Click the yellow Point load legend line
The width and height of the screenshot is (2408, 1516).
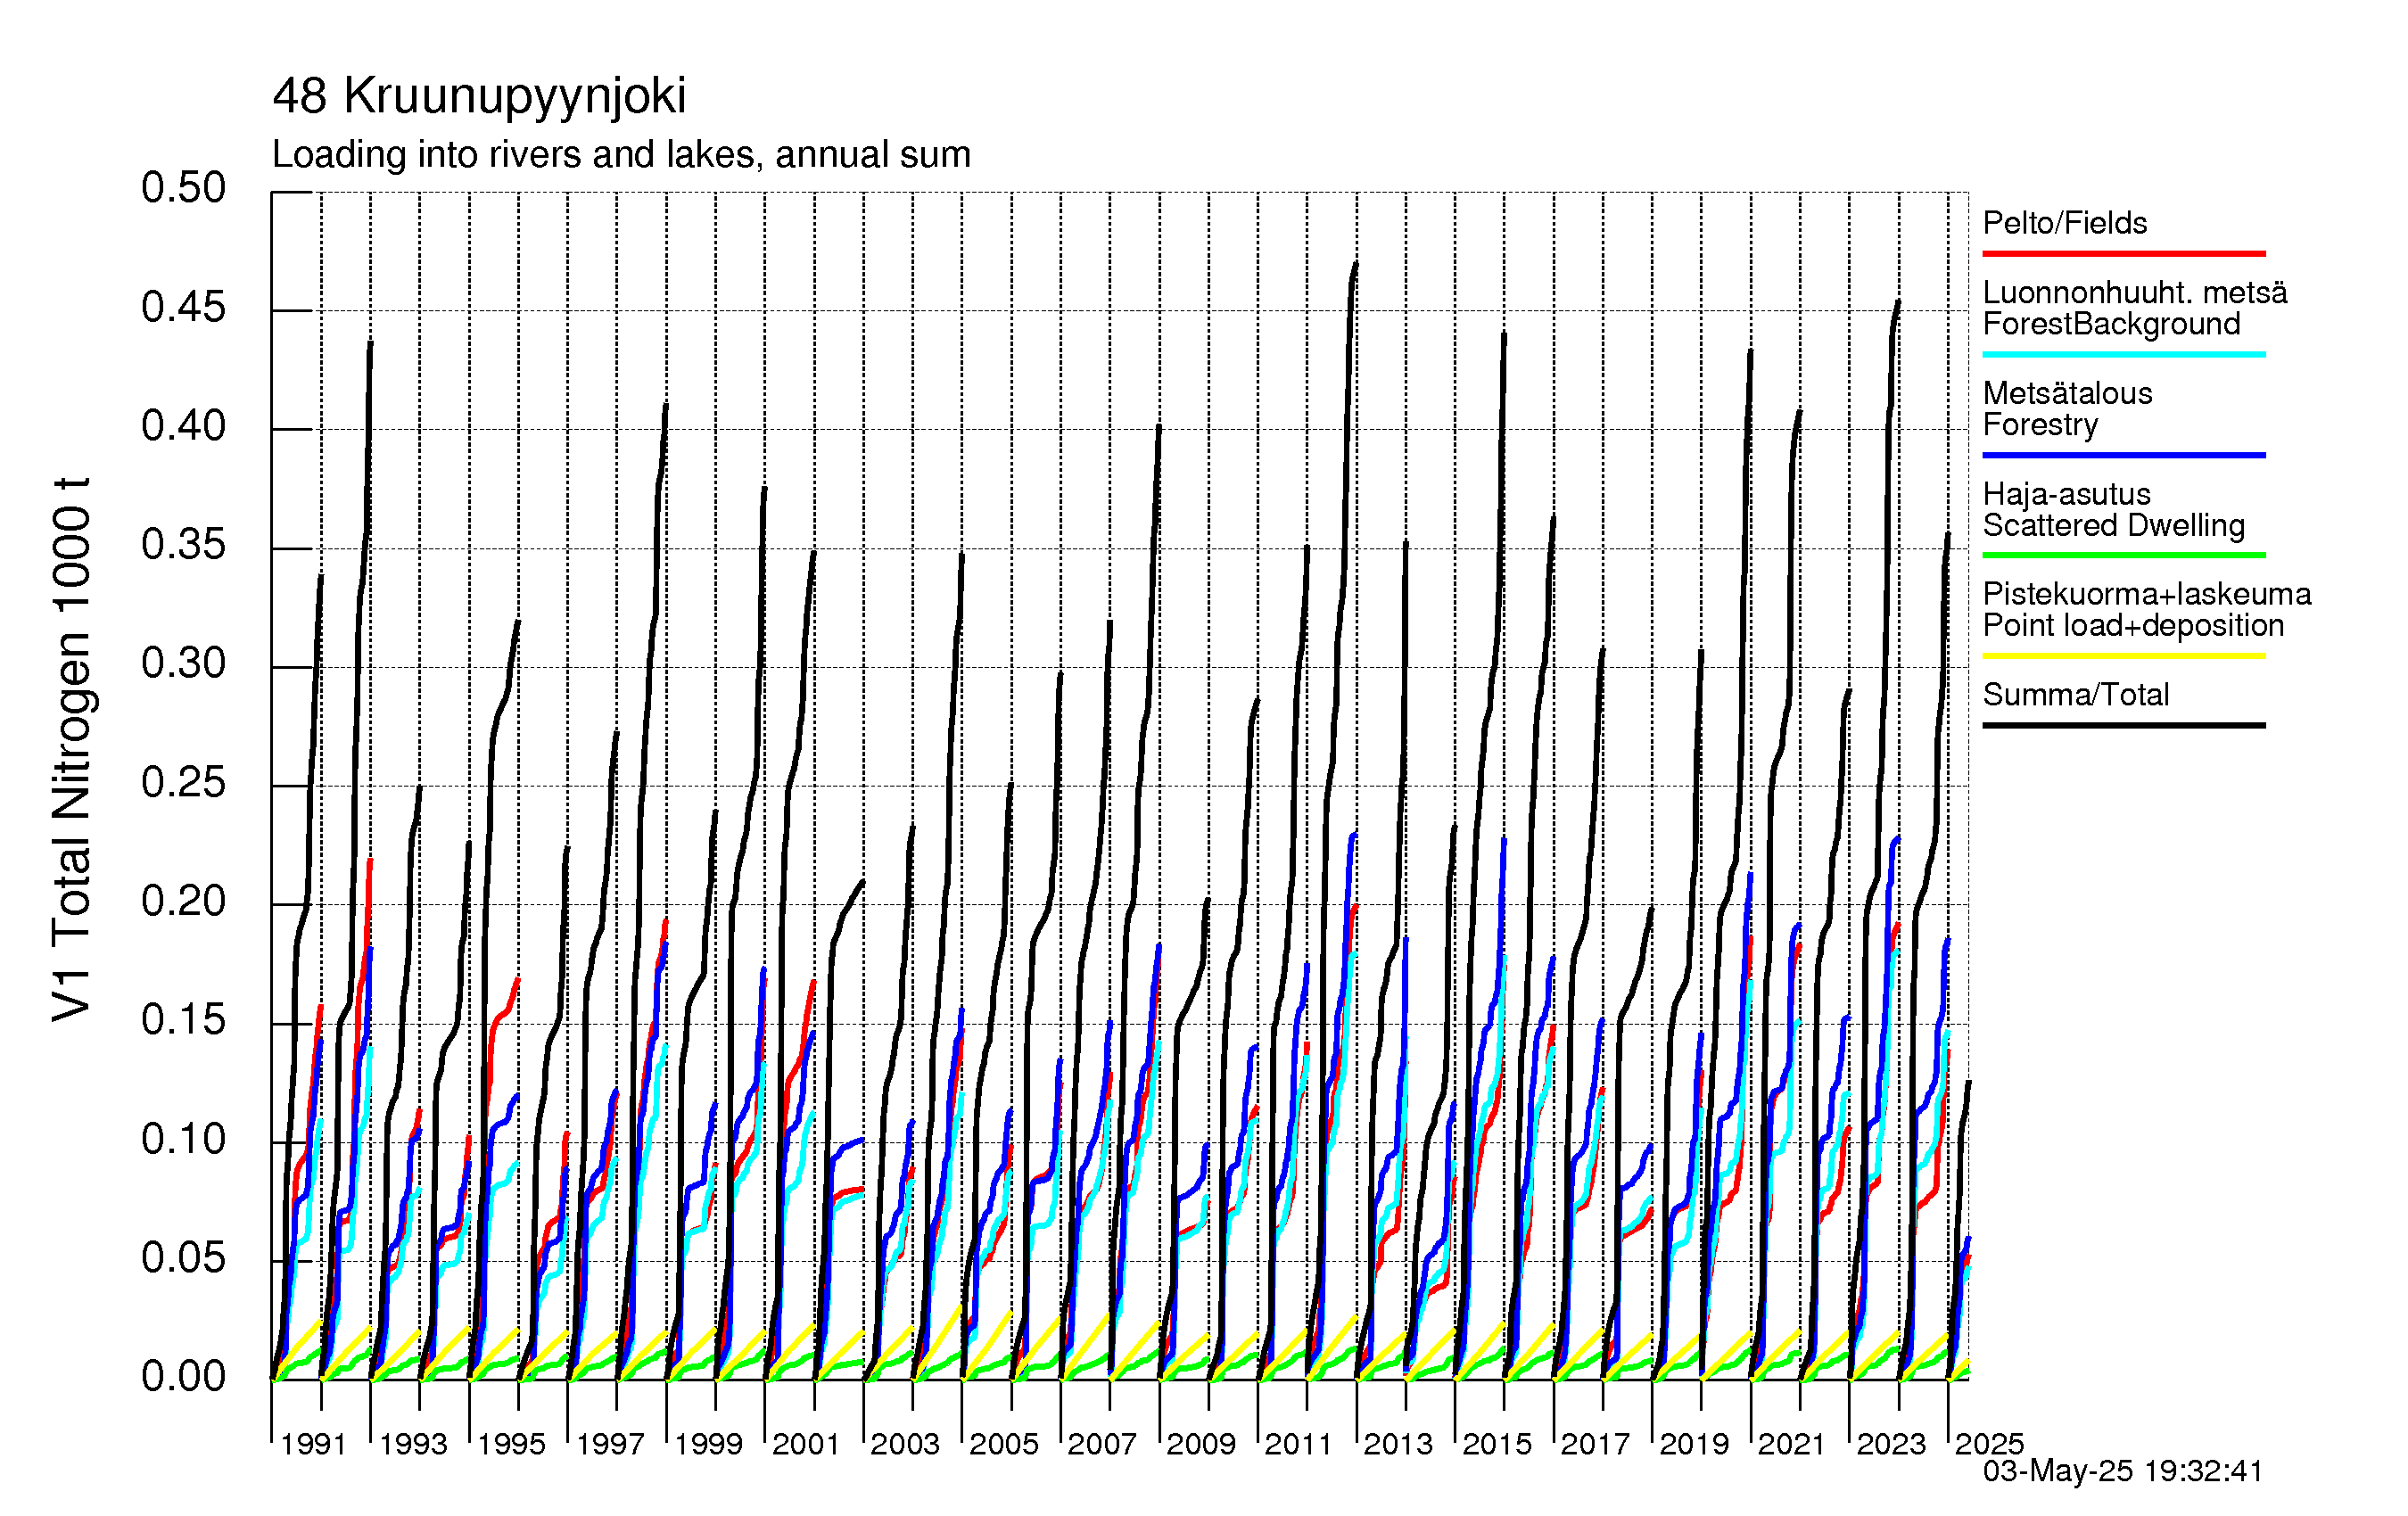coord(2124,656)
